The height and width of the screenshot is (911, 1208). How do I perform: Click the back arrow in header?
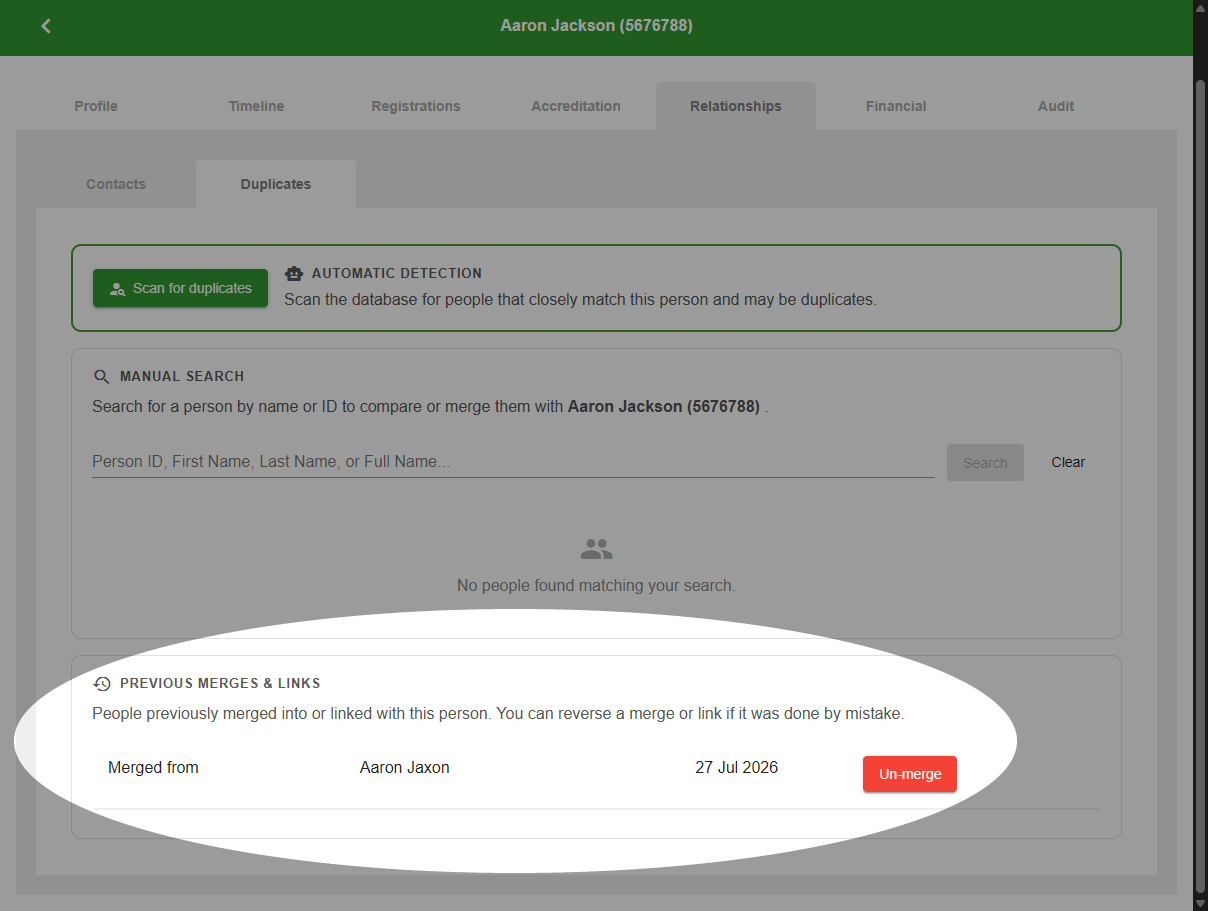point(46,26)
